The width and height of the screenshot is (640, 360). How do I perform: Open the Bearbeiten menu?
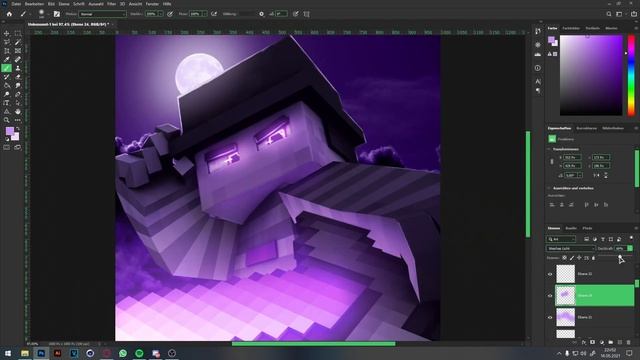[x=34, y=4]
